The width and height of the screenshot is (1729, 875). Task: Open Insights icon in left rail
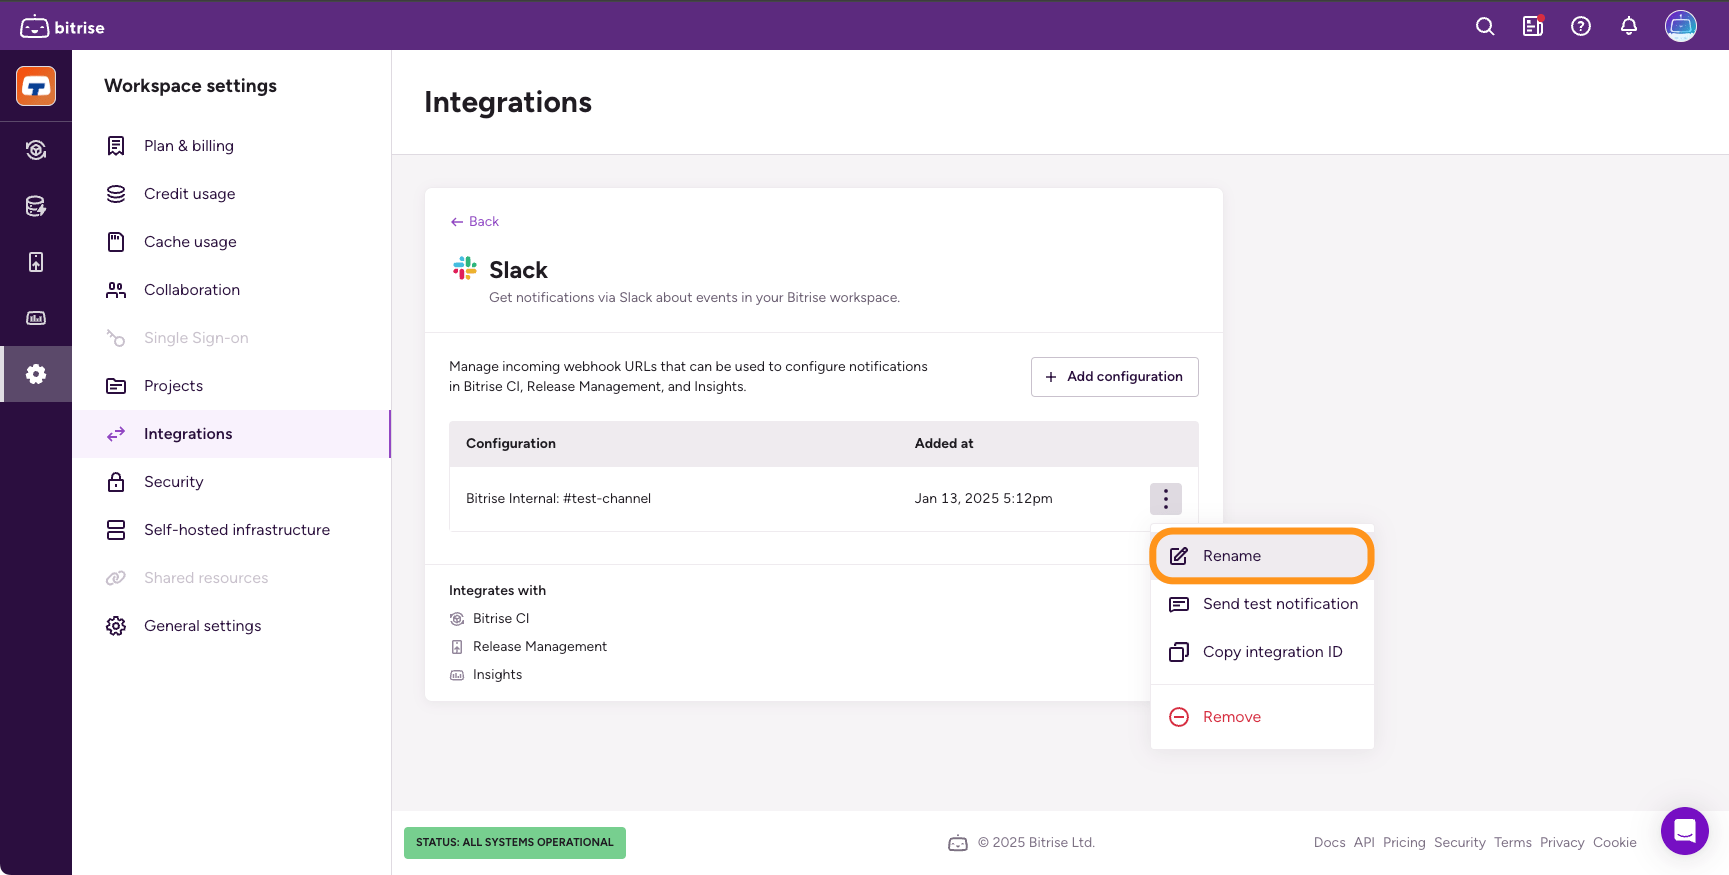click(x=36, y=318)
